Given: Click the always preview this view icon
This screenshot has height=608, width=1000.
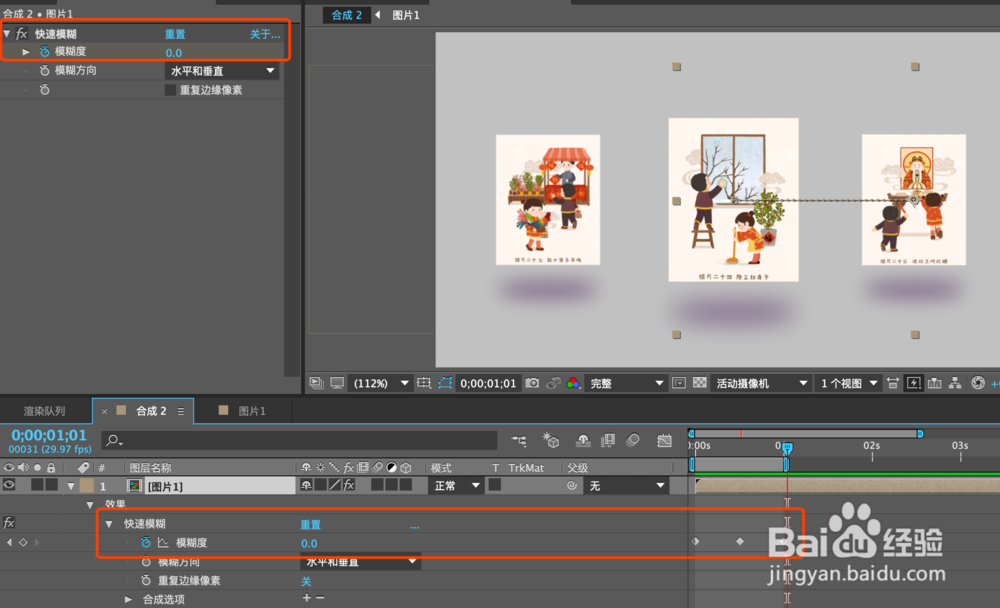Looking at the screenshot, I should coord(316,383).
